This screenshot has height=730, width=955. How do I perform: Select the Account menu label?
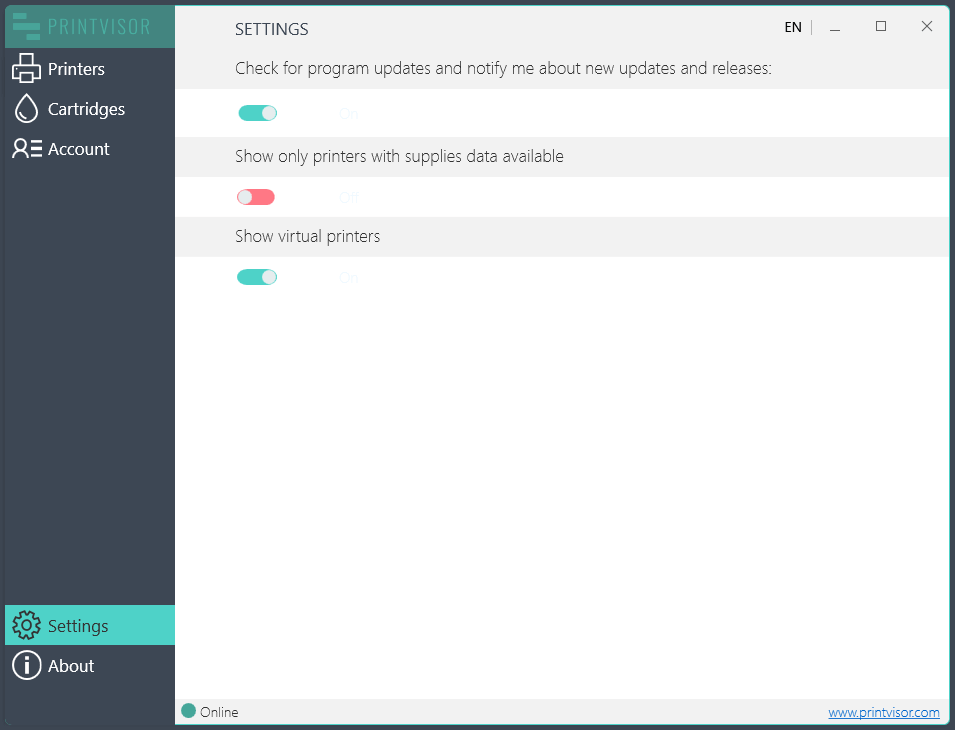click(x=79, y=149)
